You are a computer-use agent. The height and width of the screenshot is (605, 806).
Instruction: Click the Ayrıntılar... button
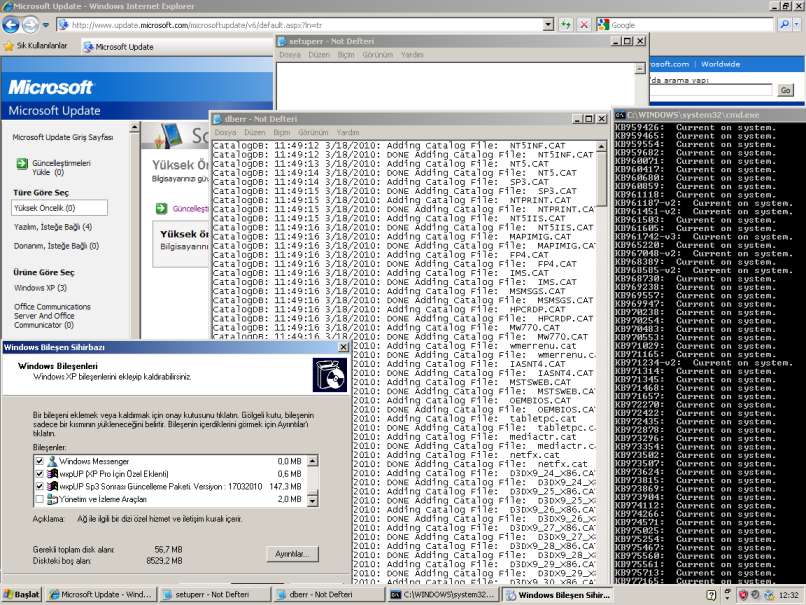[292, 554]
